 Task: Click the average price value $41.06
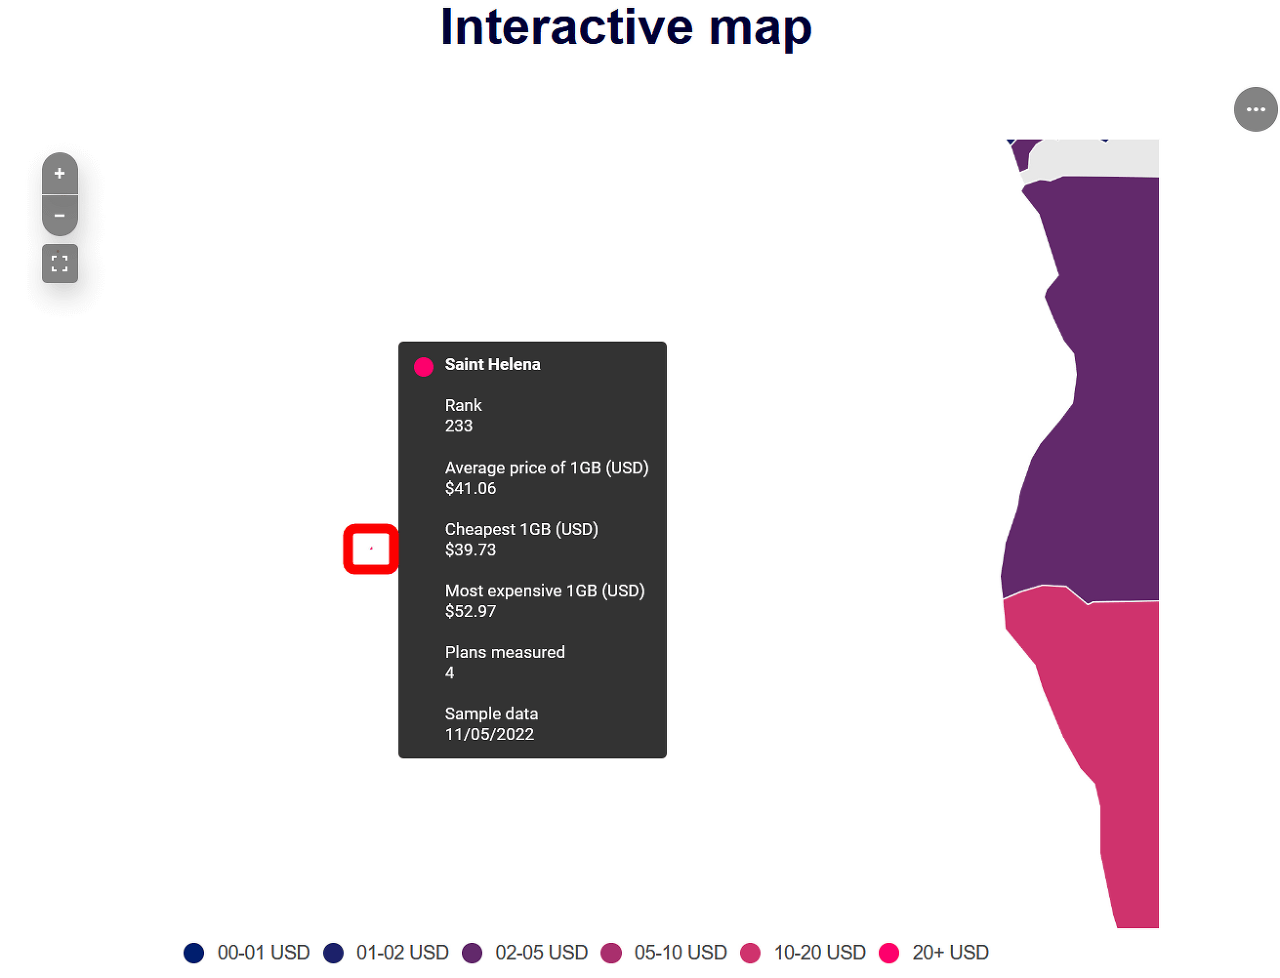[x=470, y=488]
